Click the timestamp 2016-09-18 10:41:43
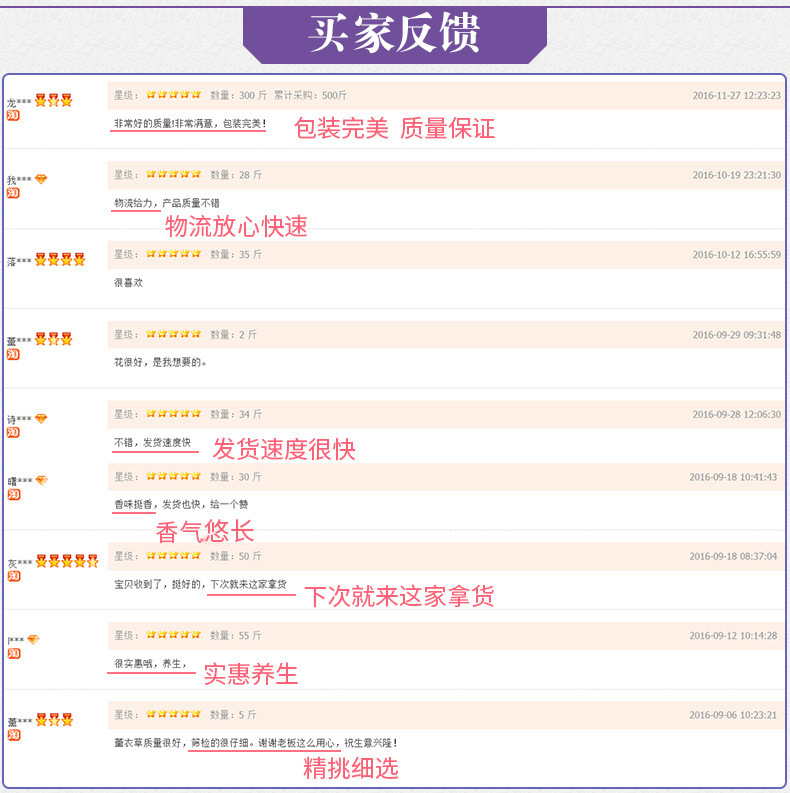Viewport: 790px width, 793px height. (x=733, y=477)
